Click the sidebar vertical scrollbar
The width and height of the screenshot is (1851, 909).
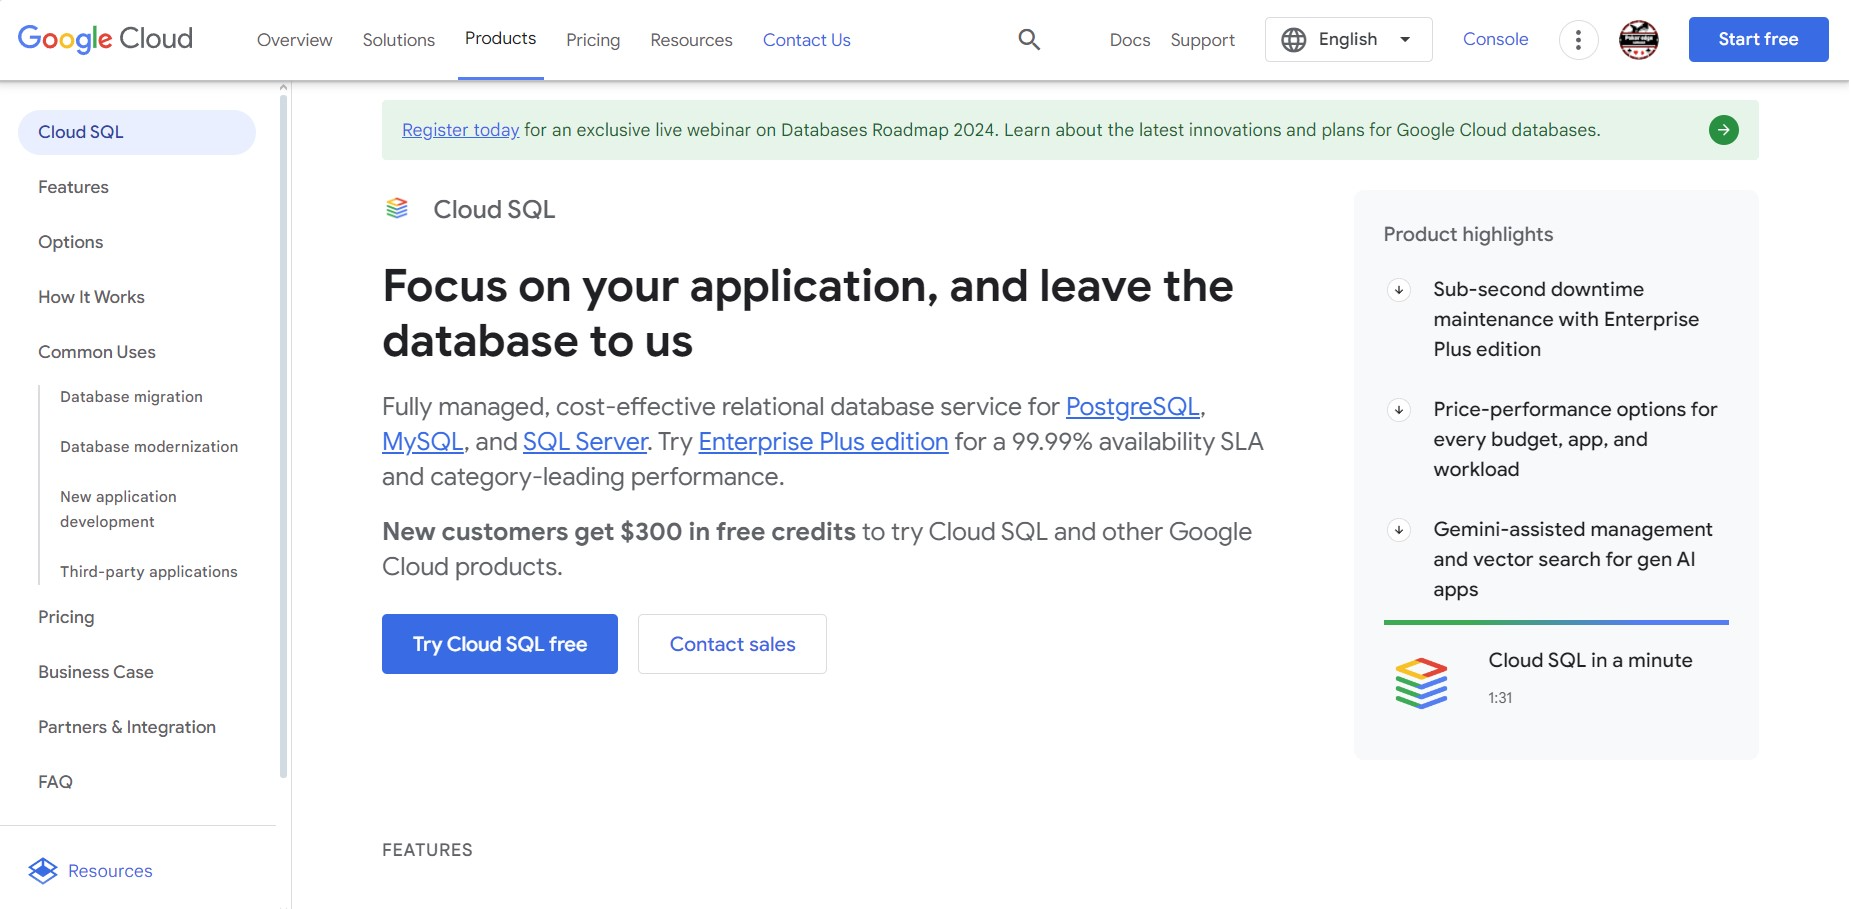coord(283,435)
